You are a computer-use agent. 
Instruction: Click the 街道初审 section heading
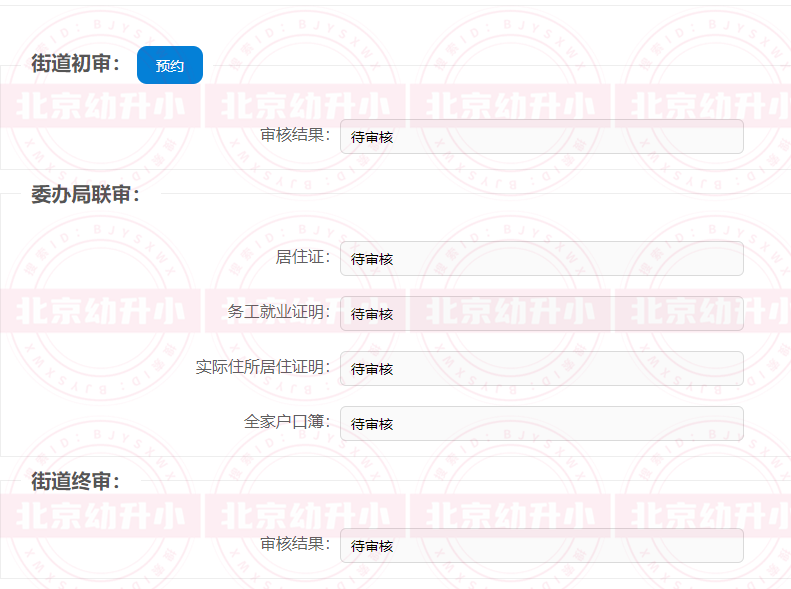pyautogui.click(x=76, y=64)
